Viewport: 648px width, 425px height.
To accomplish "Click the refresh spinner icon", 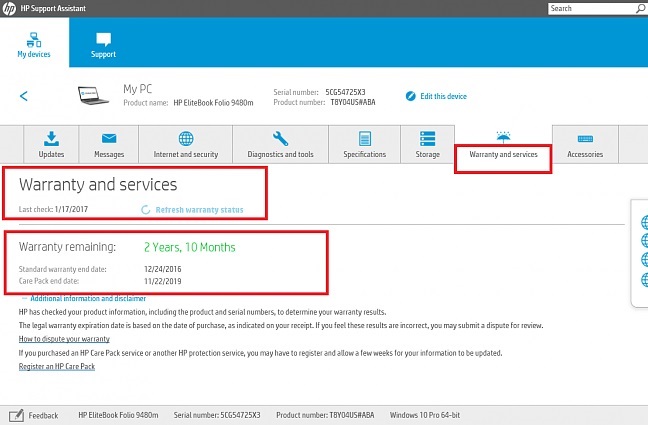I will (145, 210).
